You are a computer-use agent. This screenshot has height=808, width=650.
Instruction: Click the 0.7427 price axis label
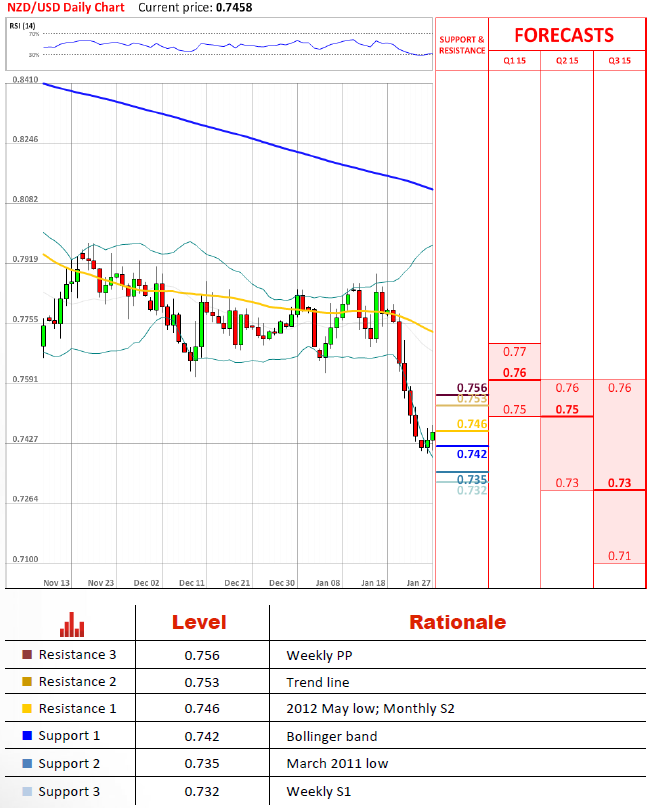[25, 439]
